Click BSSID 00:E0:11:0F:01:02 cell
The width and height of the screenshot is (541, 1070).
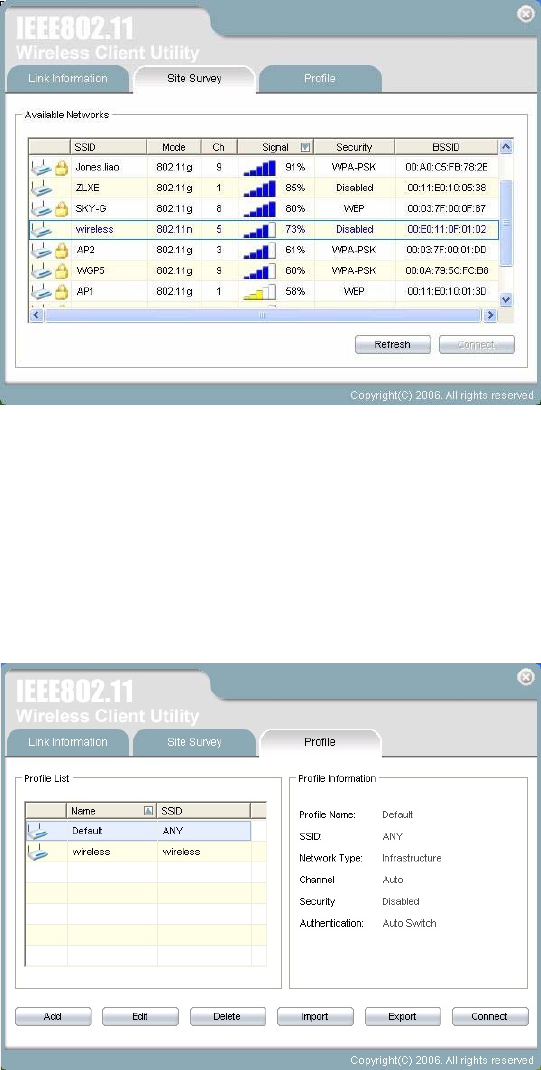[x=446, y=229]
